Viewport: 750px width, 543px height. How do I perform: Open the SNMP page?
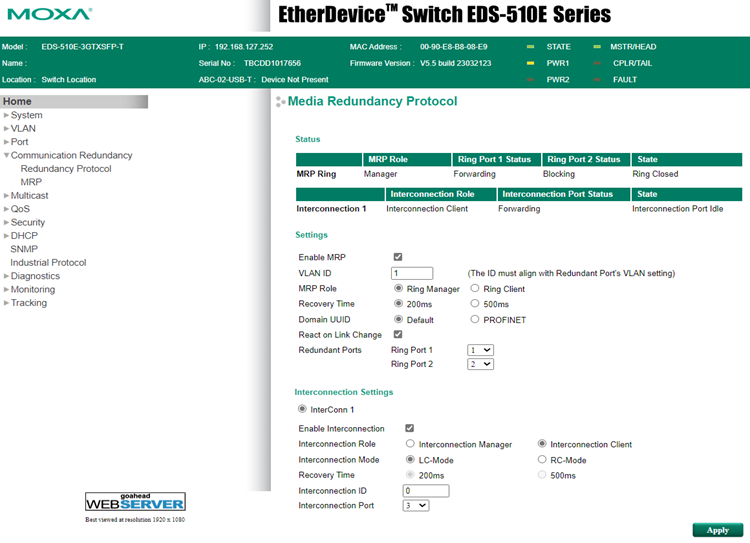(x=24, y=249)
